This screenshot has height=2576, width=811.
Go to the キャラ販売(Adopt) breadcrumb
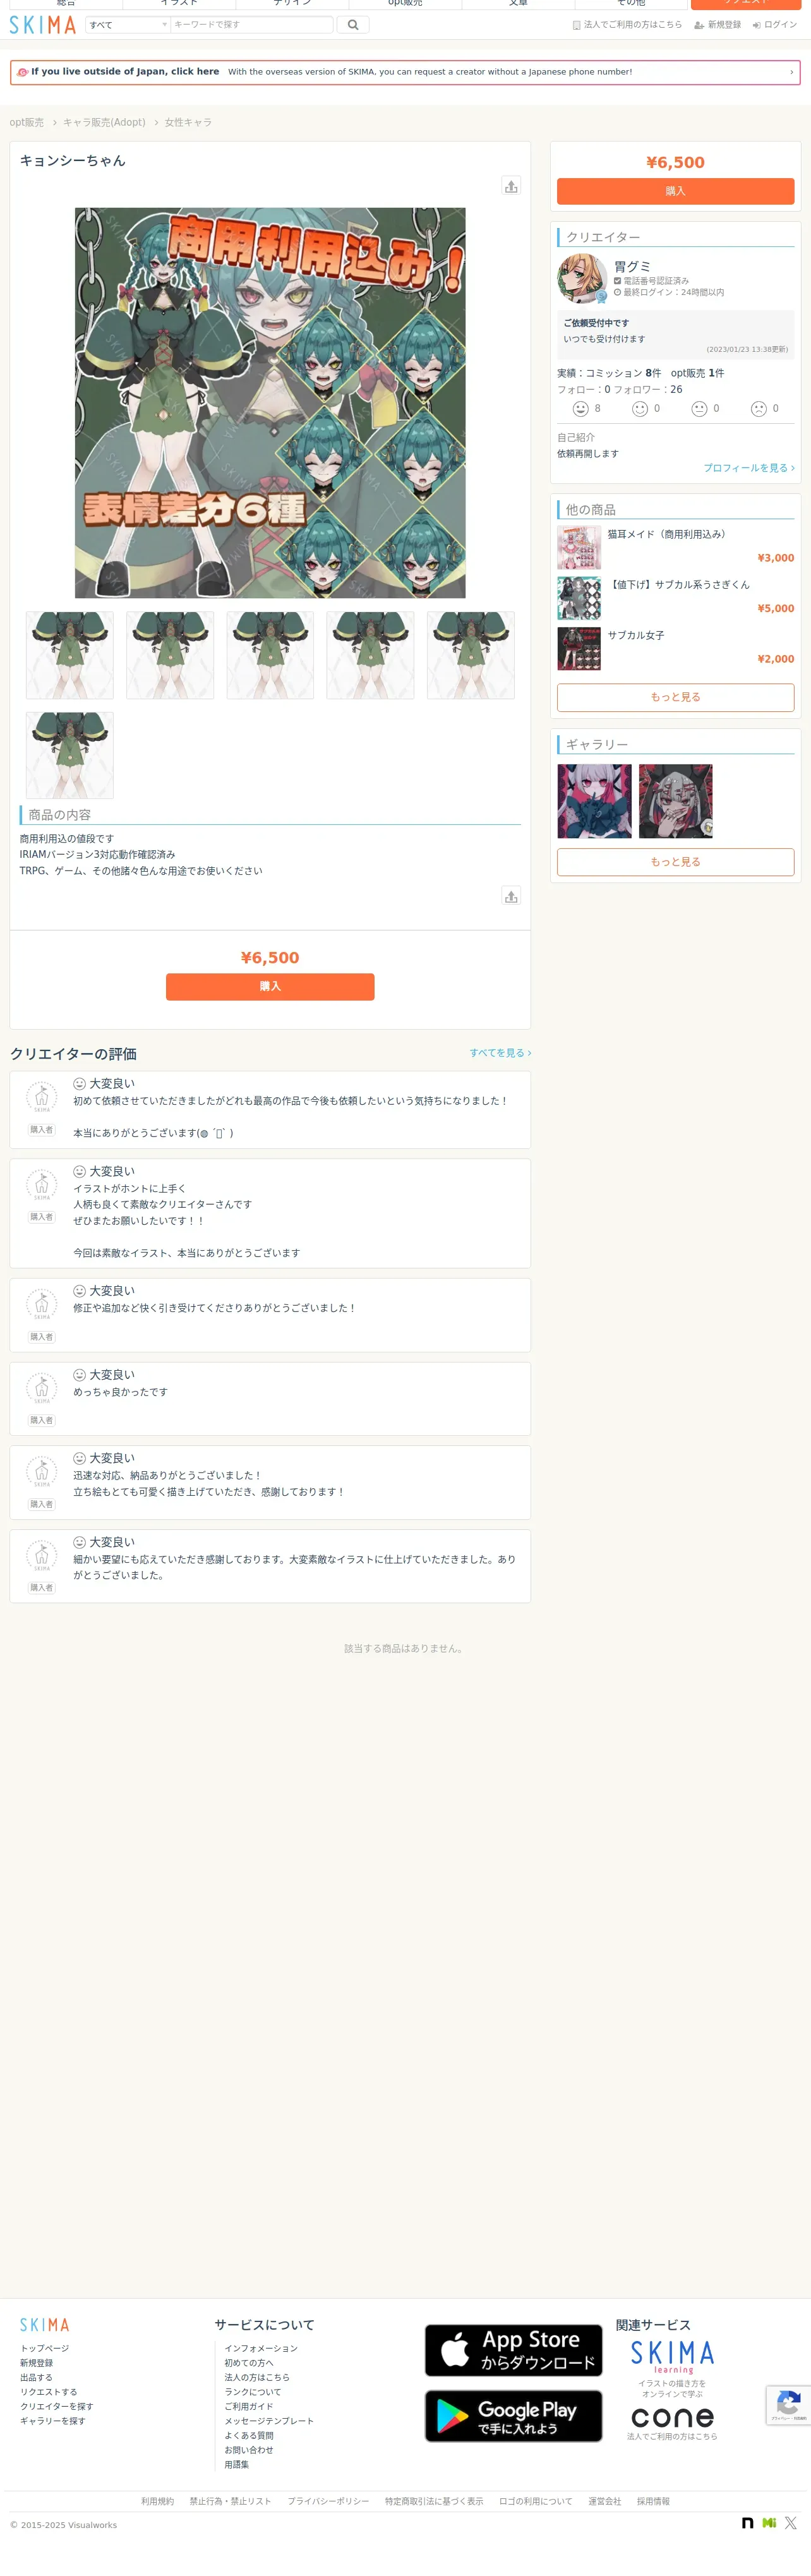[x=104, y=123]
